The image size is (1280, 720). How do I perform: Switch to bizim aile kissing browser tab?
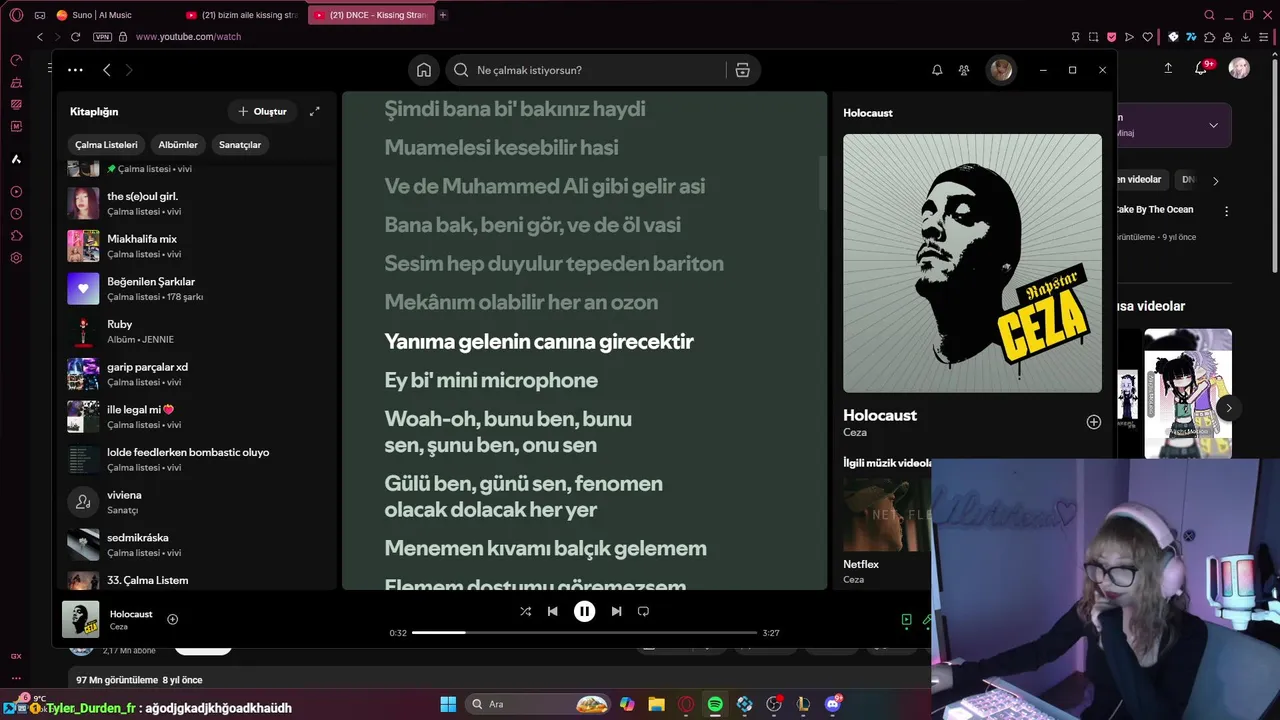(x=243, y=15)
